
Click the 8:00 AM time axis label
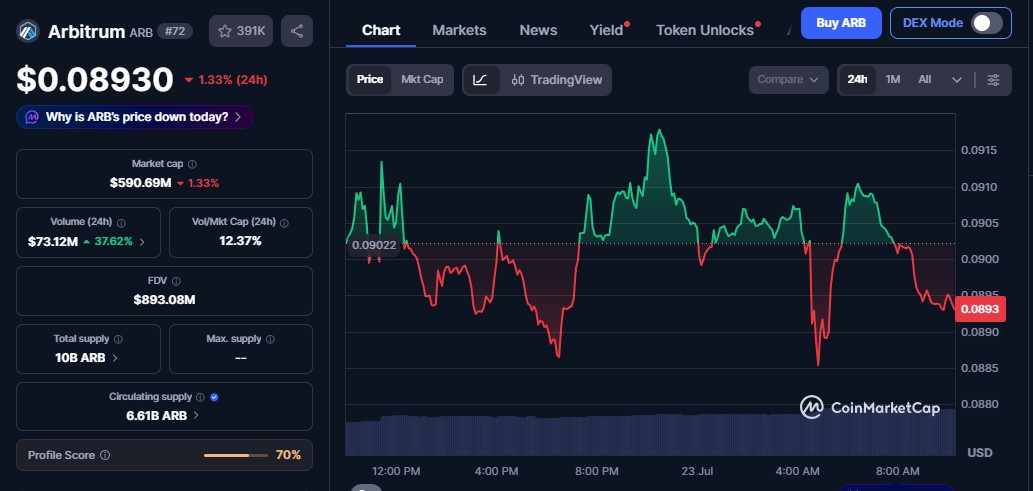(x=897, y=471)
